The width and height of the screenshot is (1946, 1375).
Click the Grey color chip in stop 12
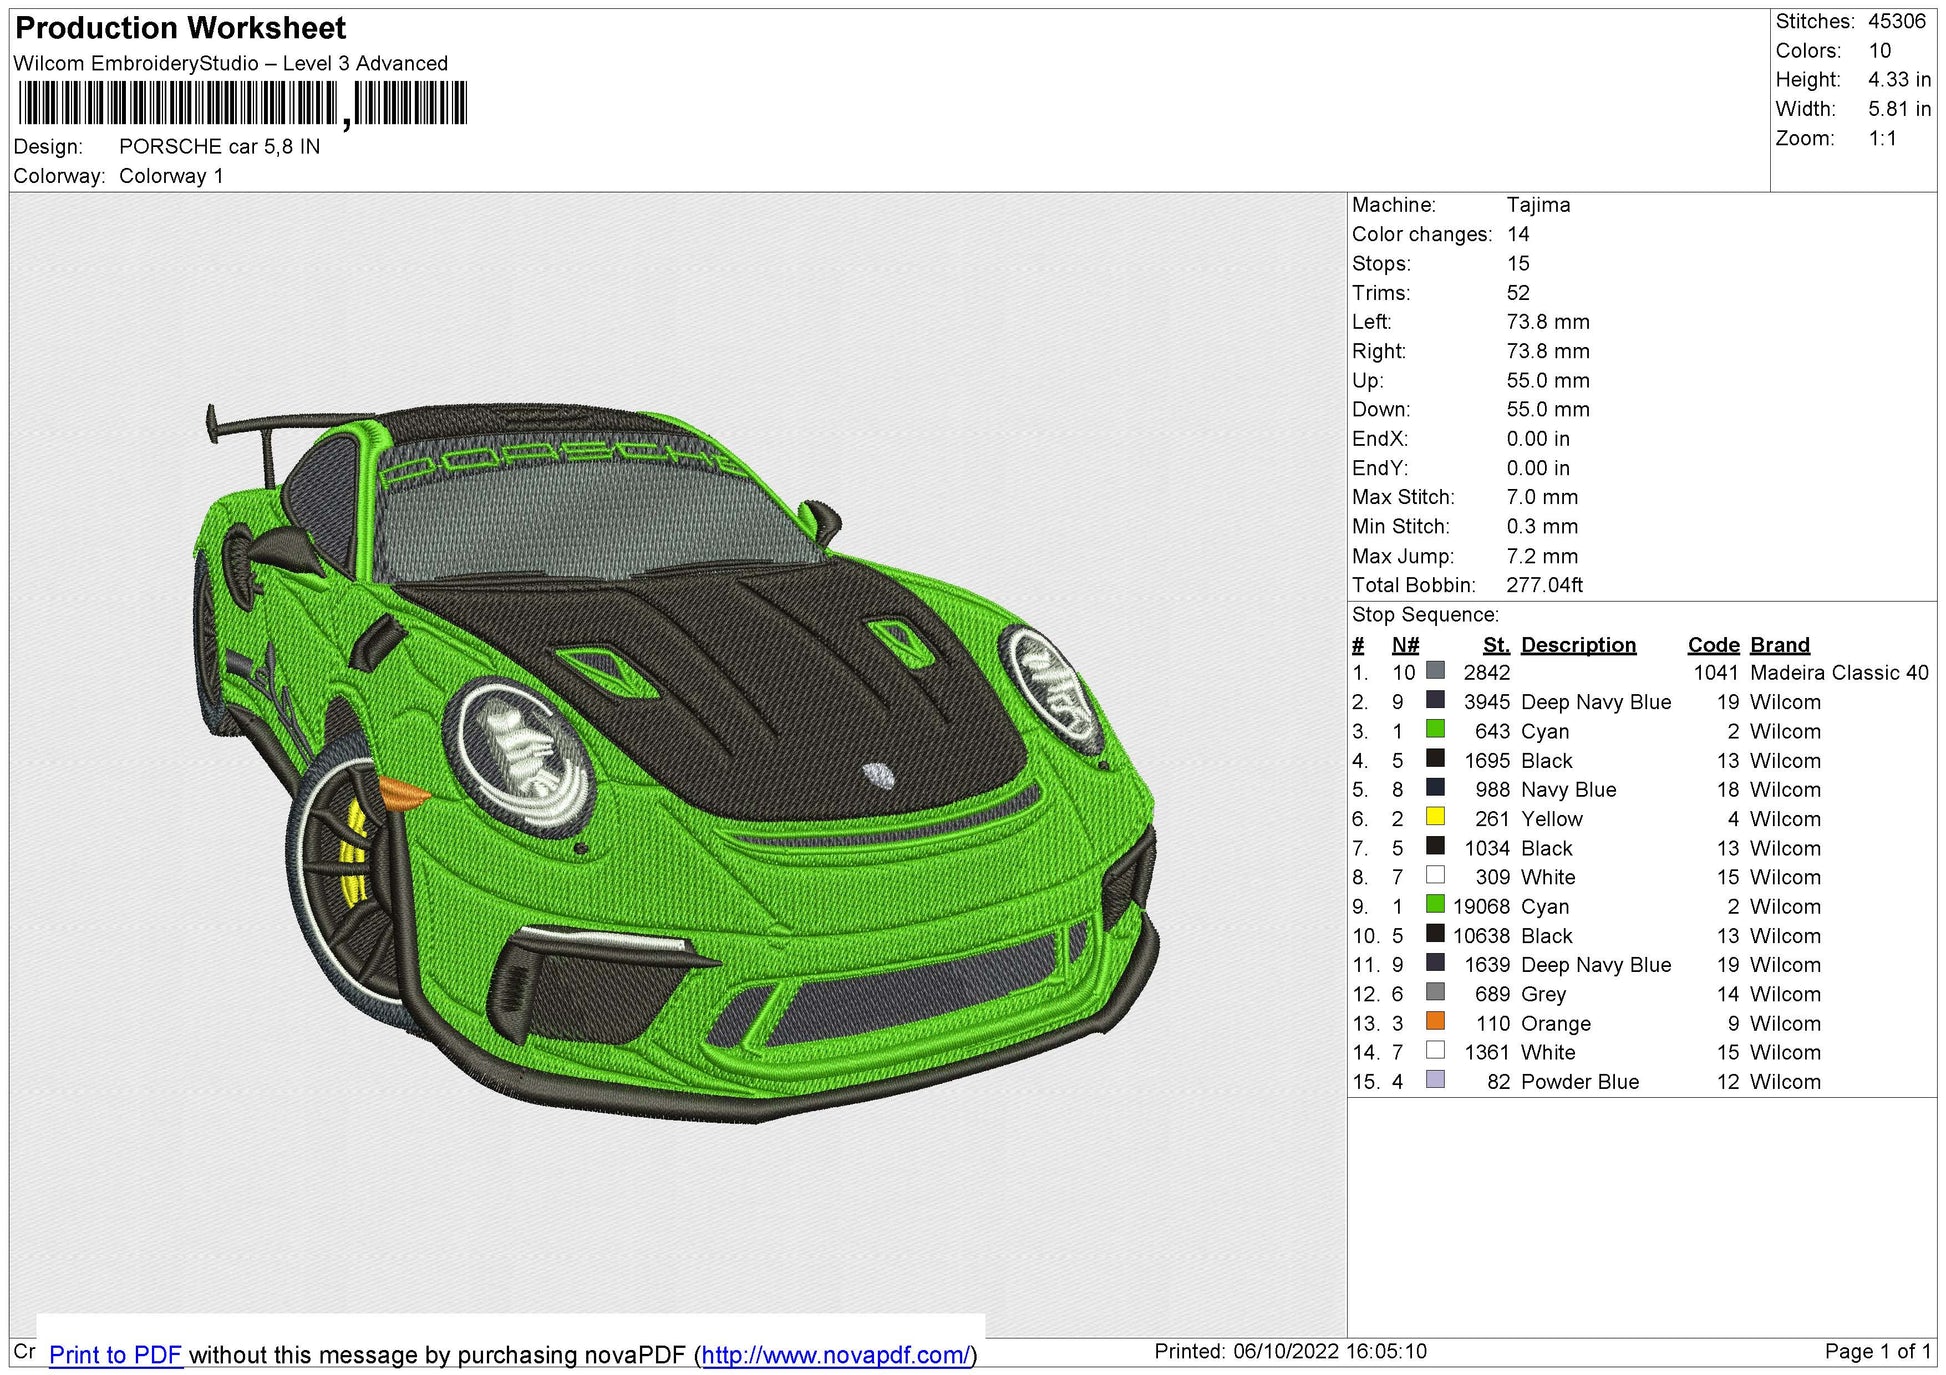1435,994
